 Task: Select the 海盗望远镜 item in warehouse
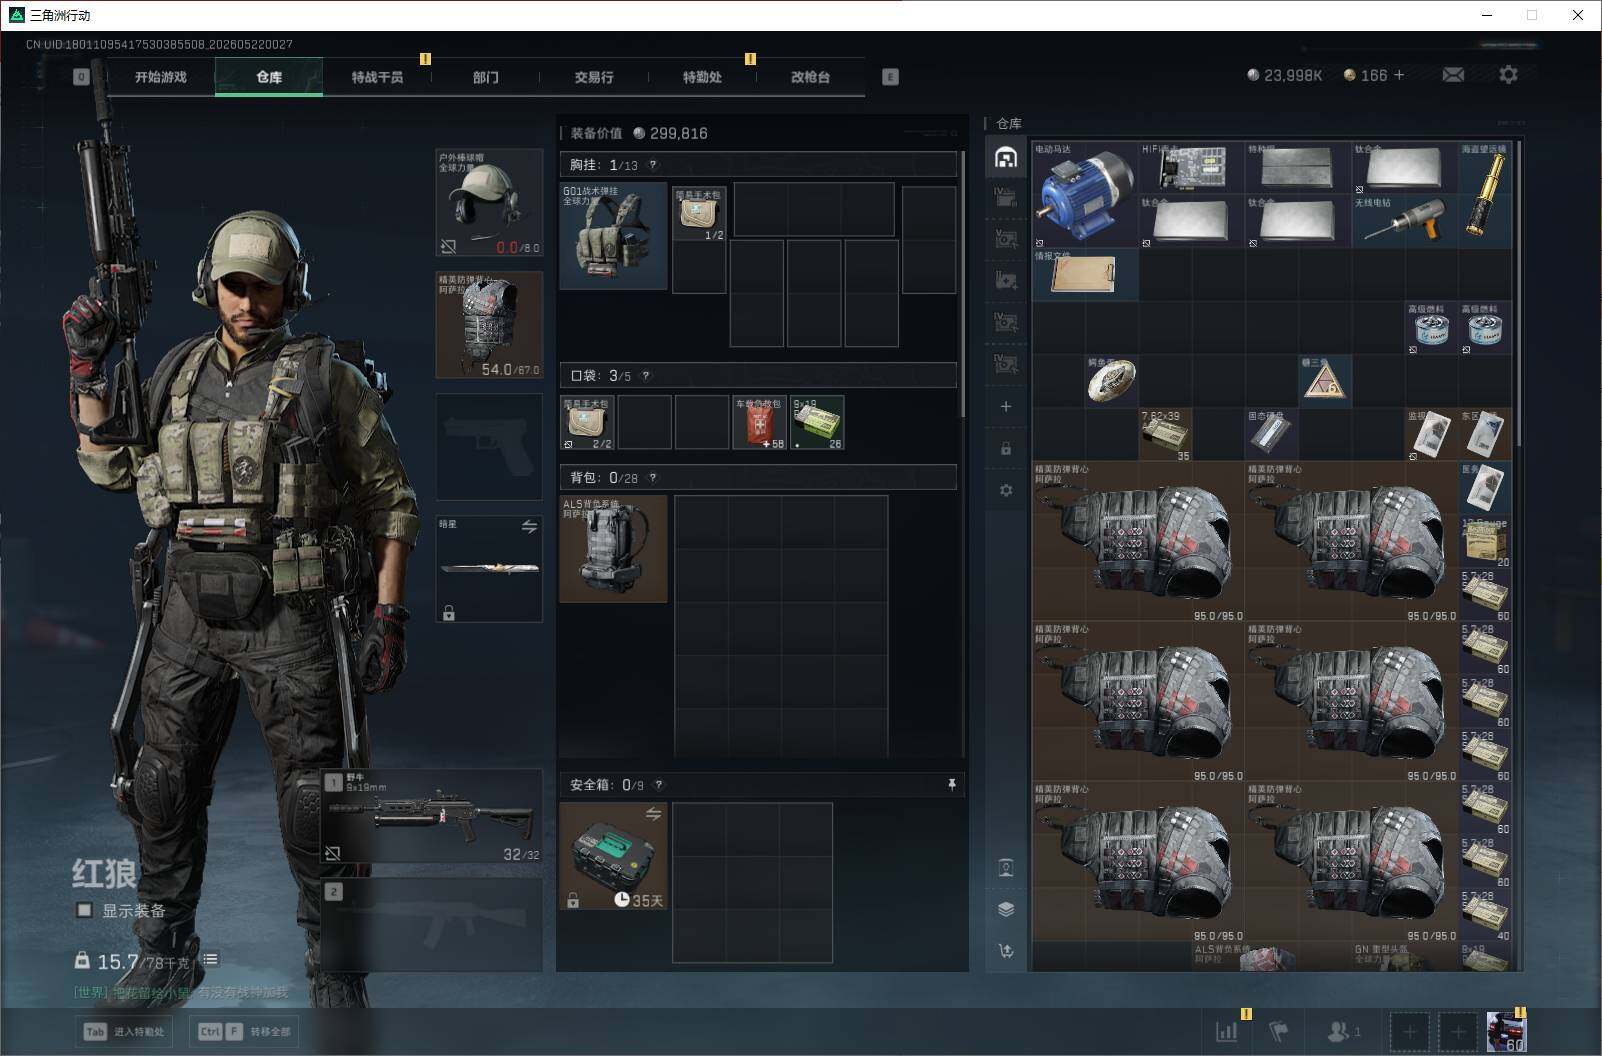pos(1485,195)
